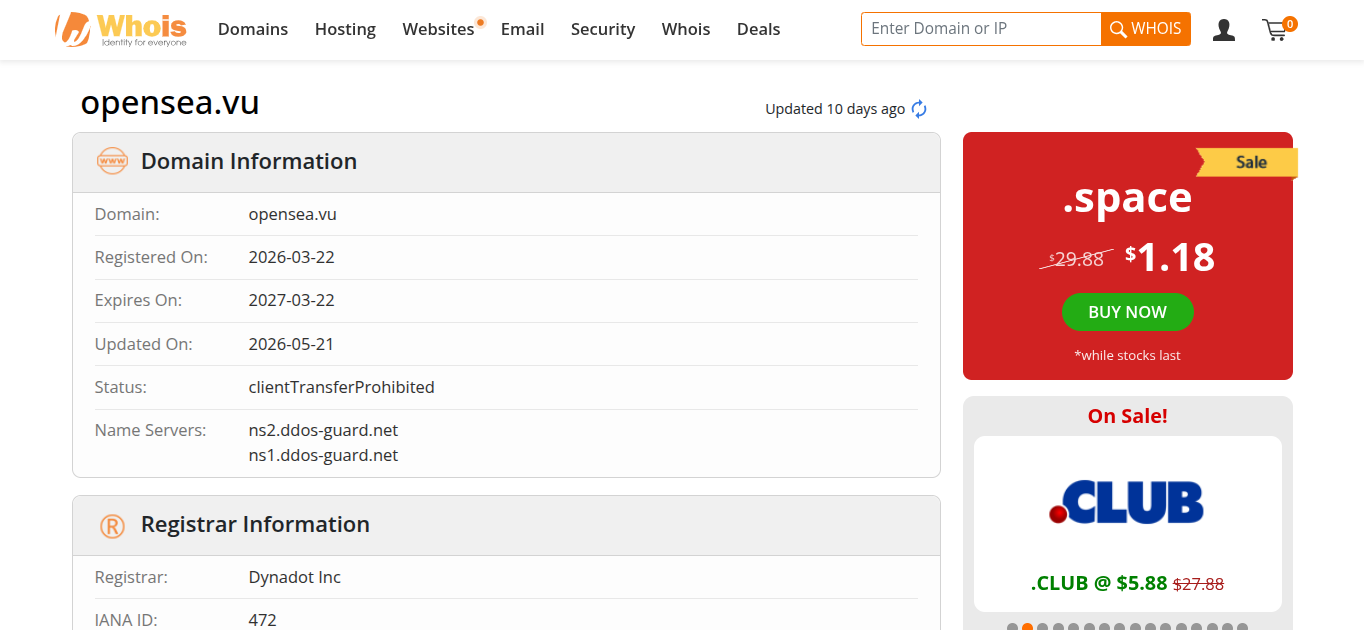Click the Whois logo in header

point(121,30)
